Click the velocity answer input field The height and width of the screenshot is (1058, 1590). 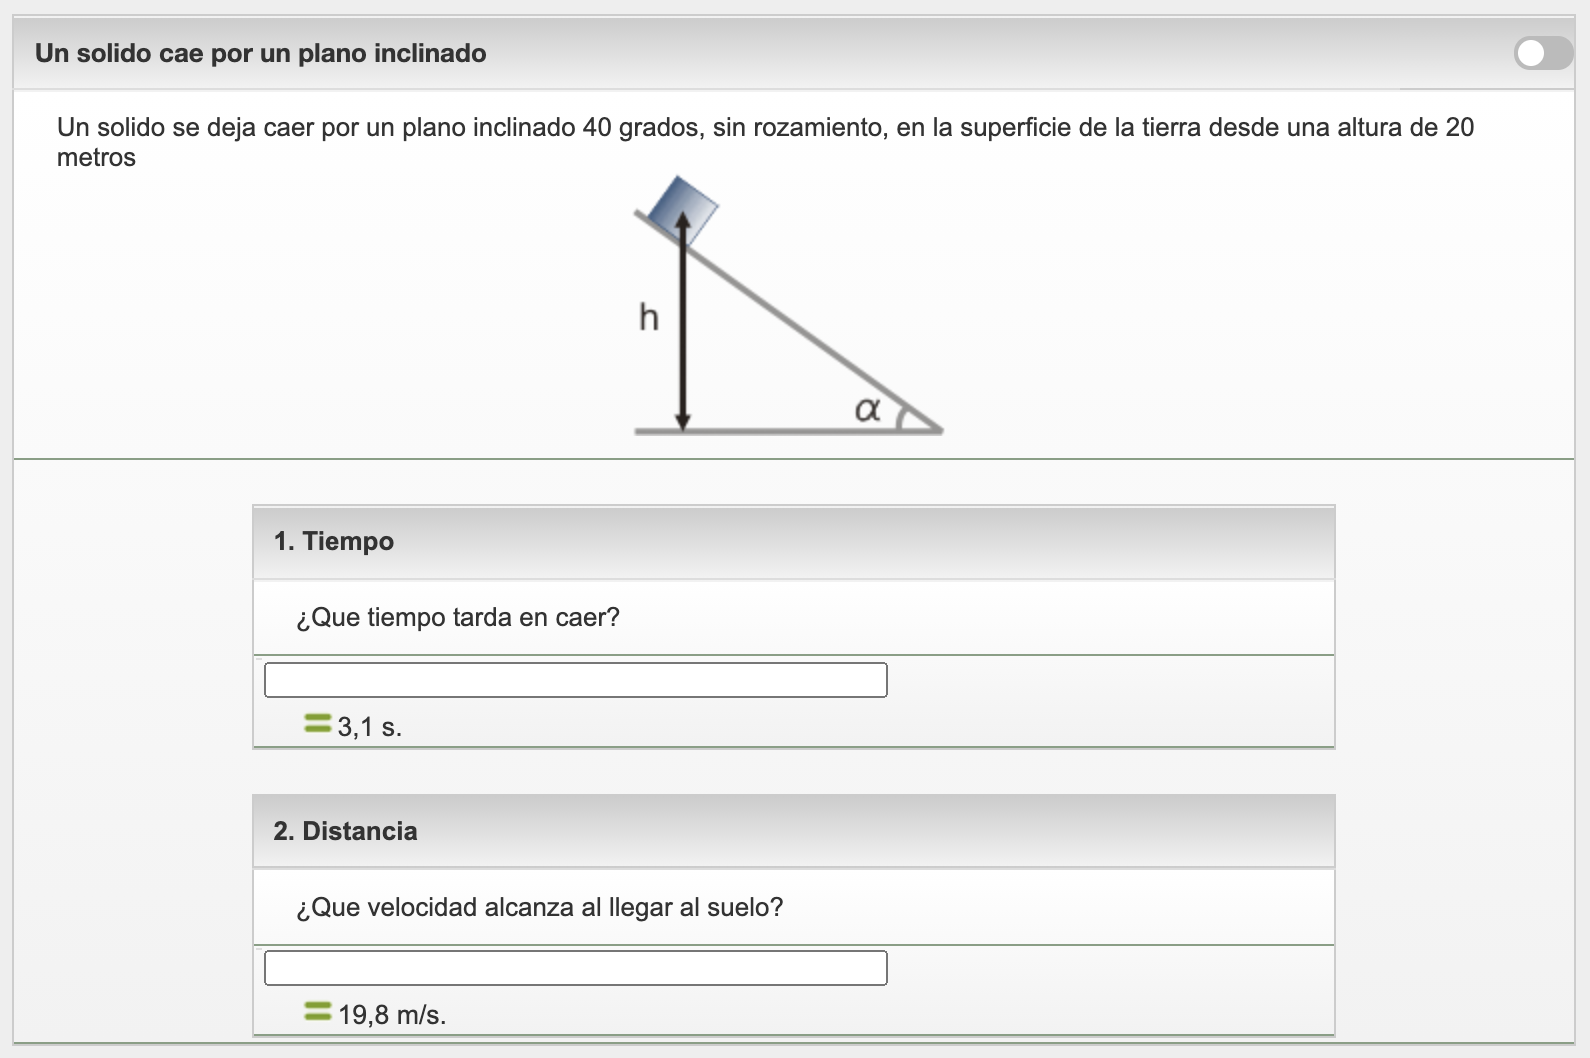coord(575,968)
